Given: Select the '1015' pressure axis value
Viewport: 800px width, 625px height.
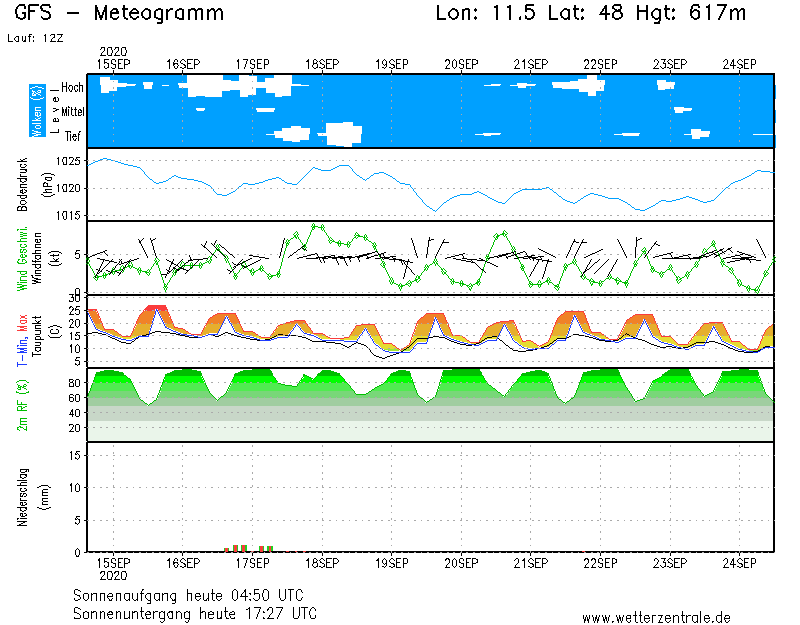Looking at the screenshot, I should [x=68, y=216].
